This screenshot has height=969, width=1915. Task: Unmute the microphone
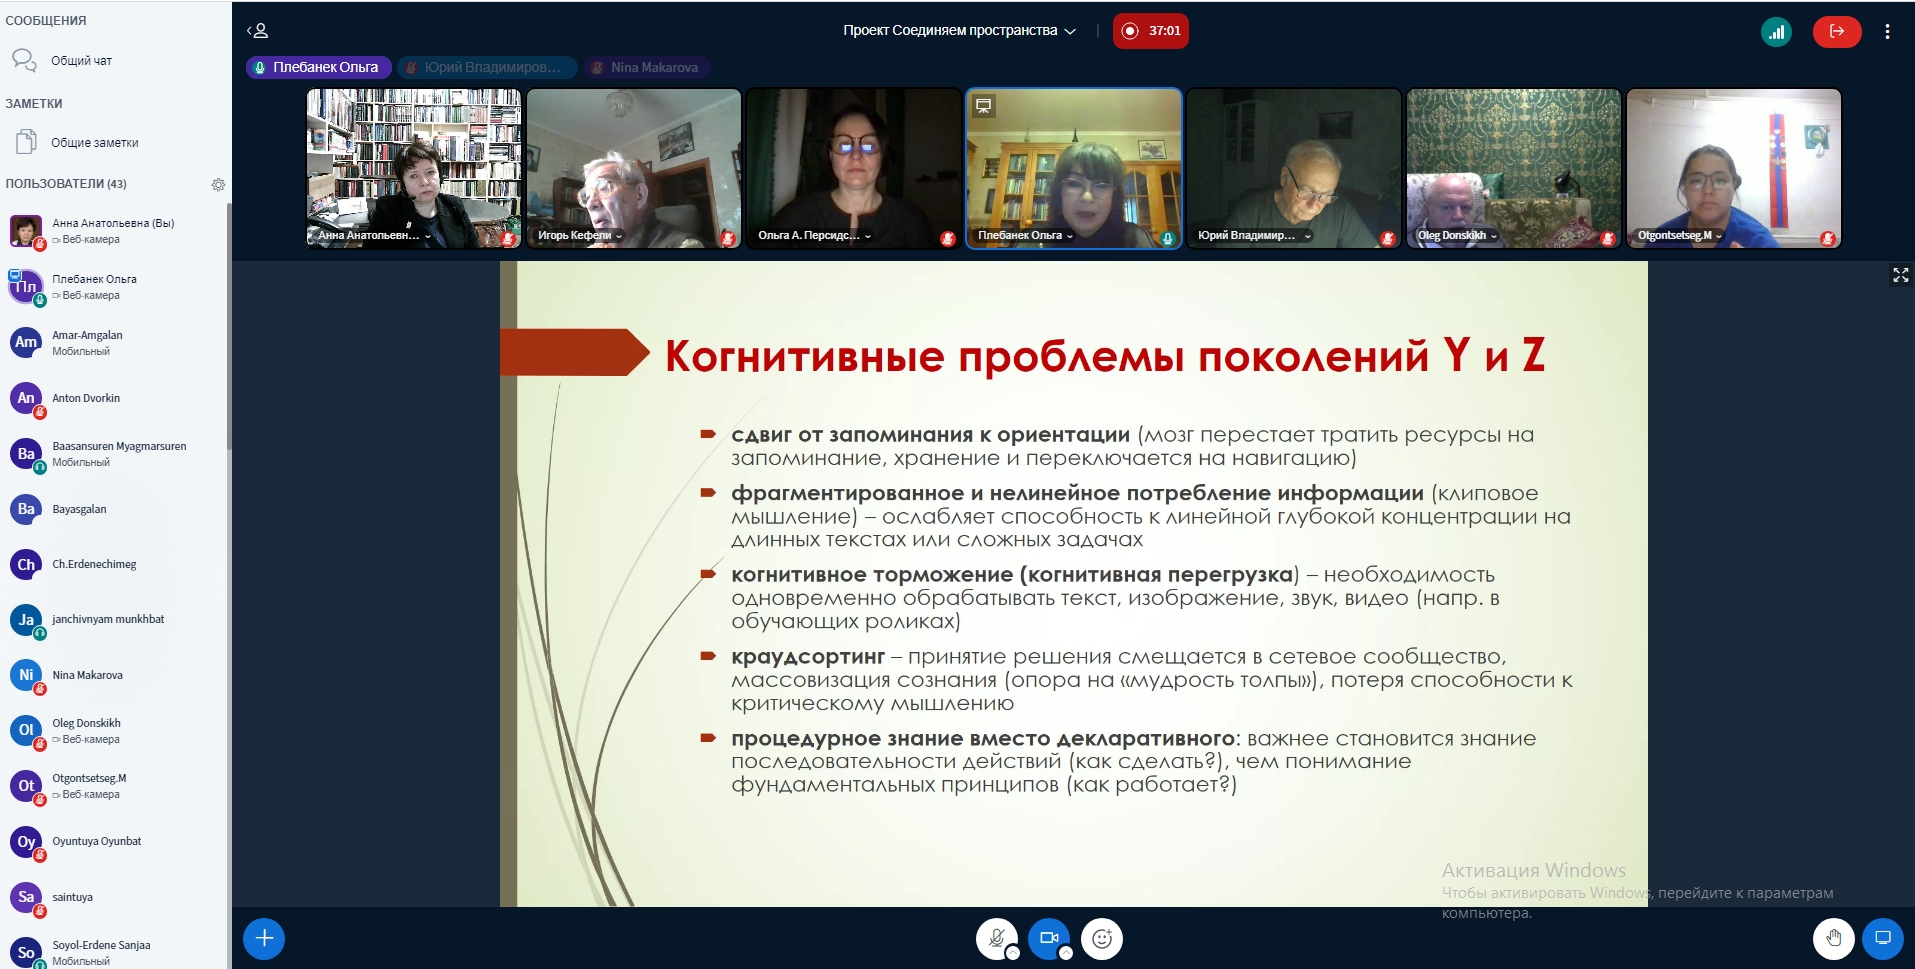coord(996,938)
